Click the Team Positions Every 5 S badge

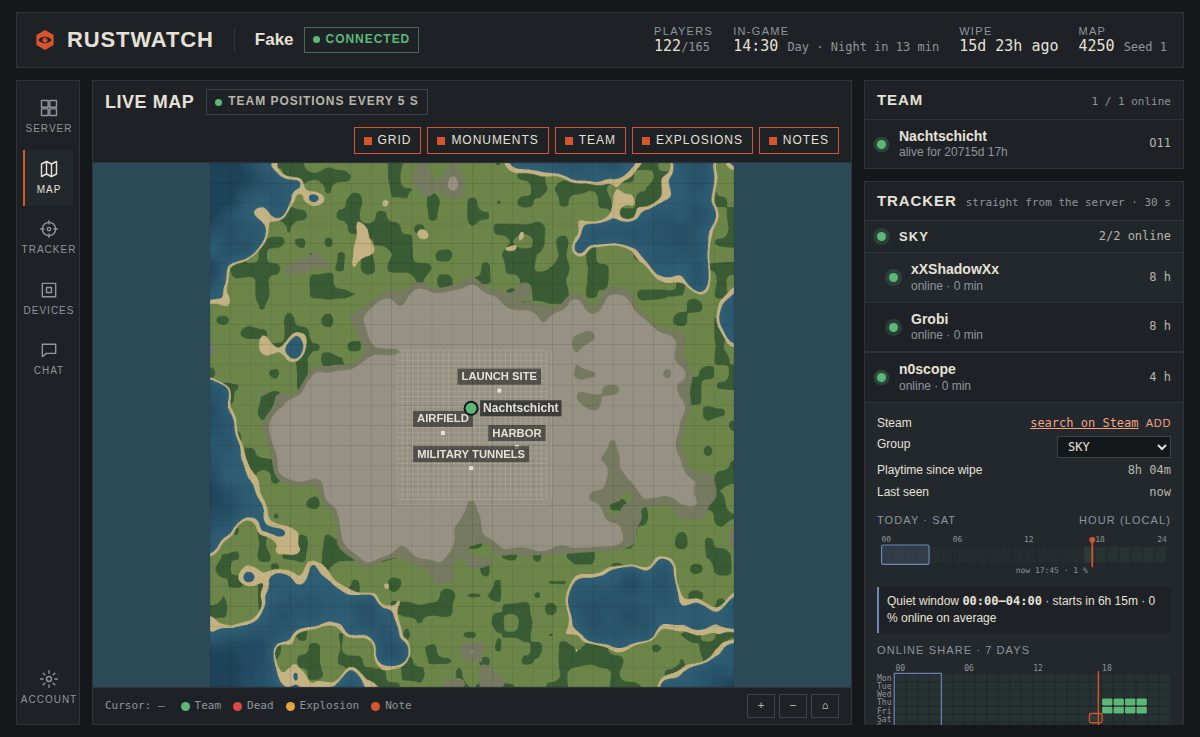pyautogui.click(x=317, y=101)
